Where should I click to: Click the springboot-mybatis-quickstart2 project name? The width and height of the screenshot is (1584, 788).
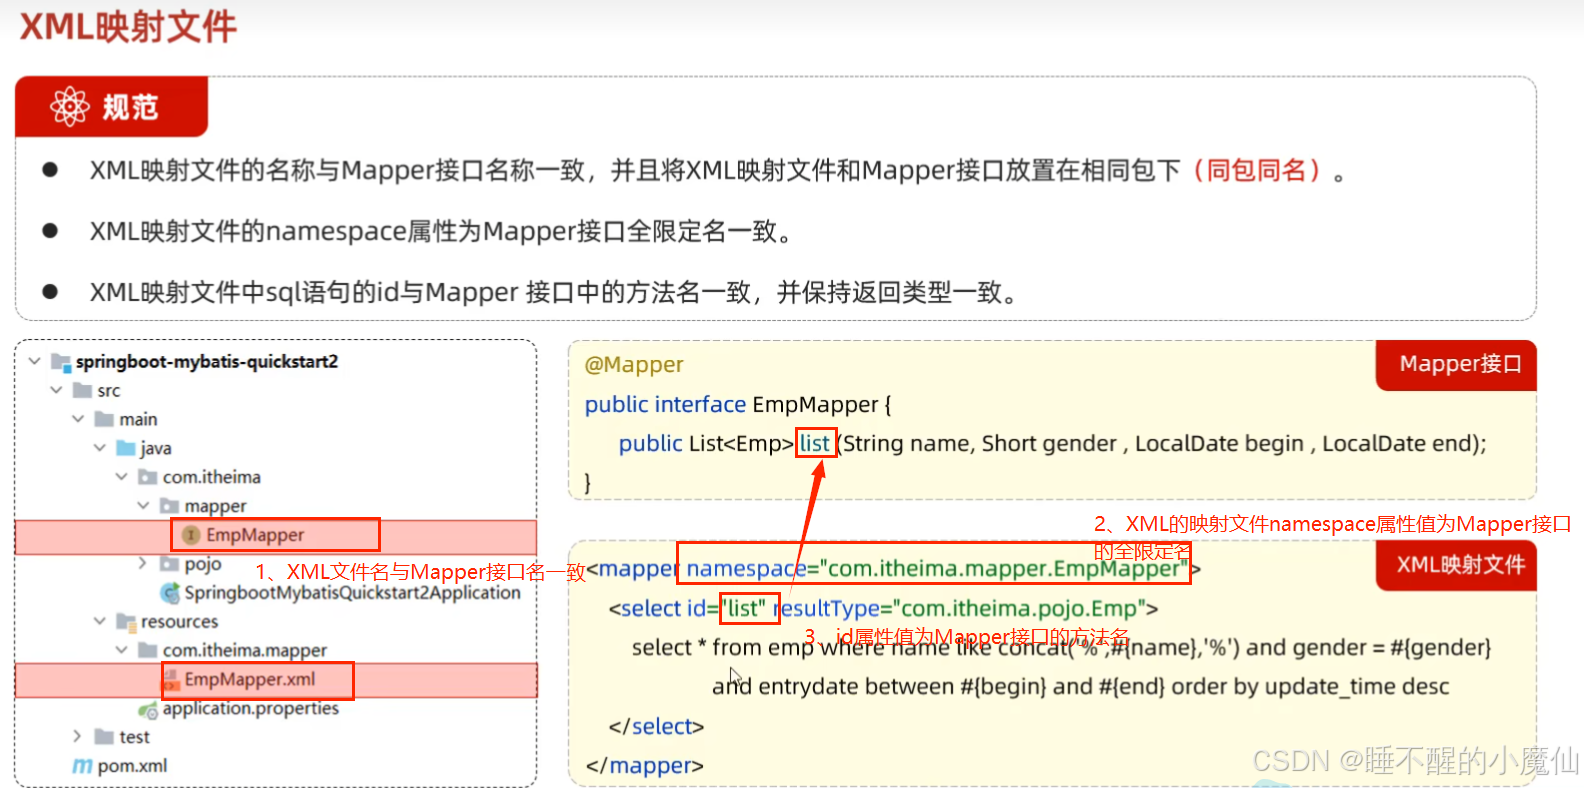[x=207, y=361]
